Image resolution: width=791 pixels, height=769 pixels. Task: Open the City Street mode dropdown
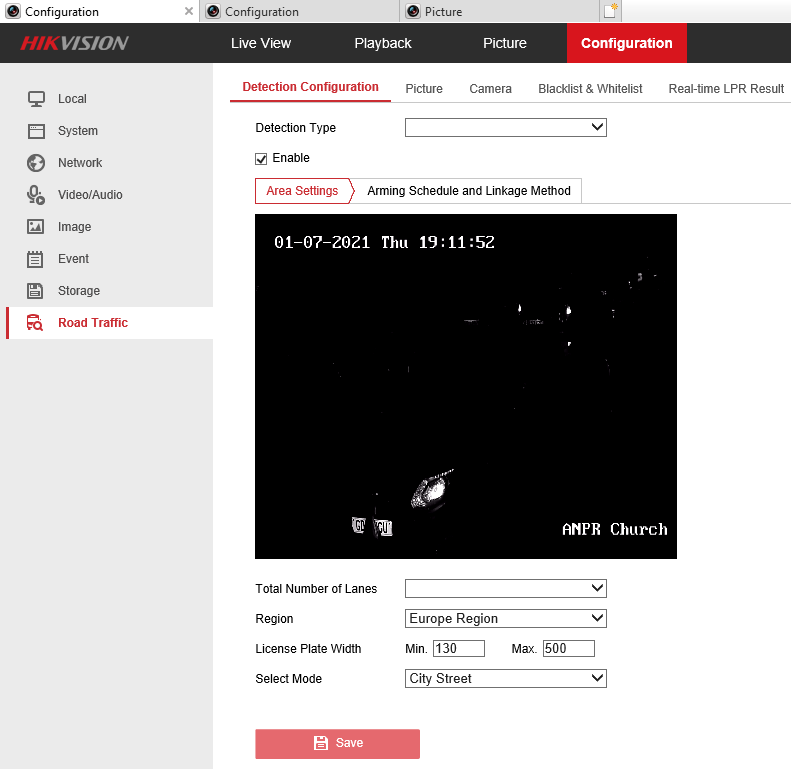pyautogui.click(x=505, y=678)
